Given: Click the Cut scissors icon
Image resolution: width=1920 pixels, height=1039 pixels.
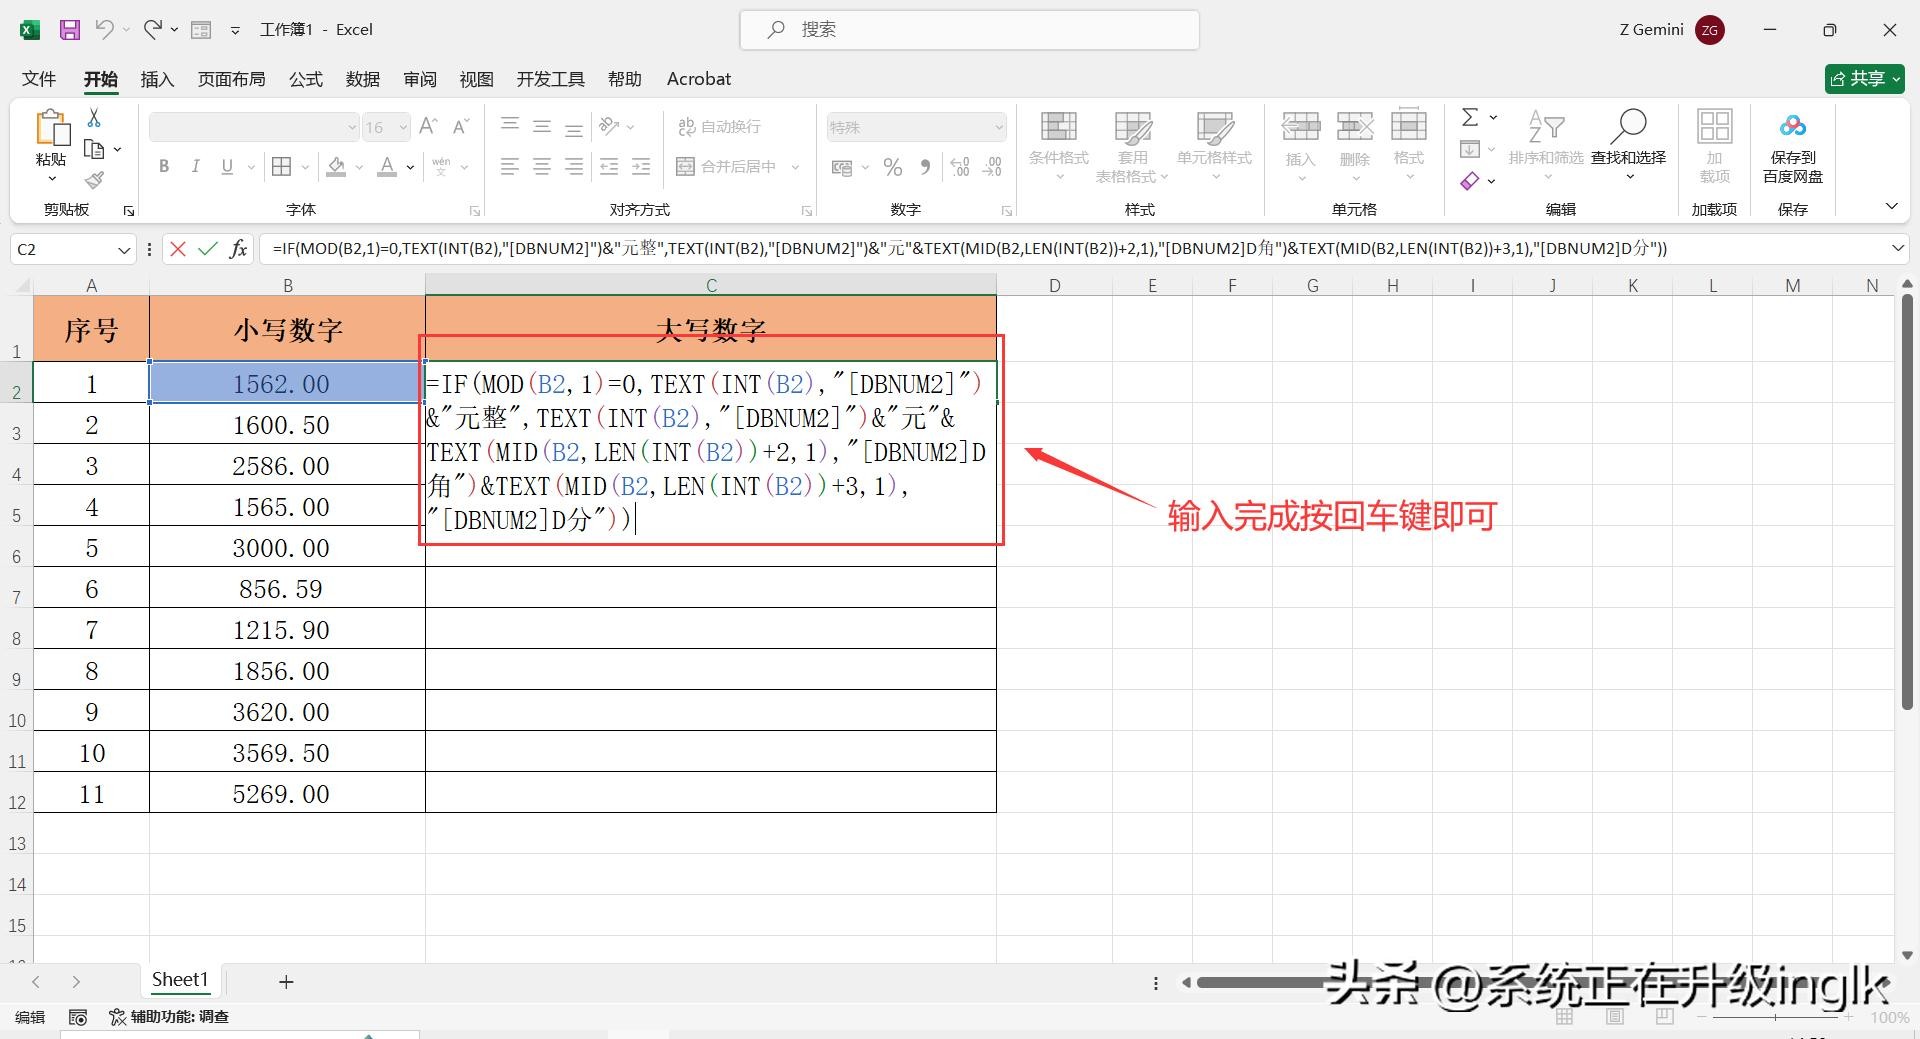Looking at the screenshot, I should pyautogui.click(x=94, y=118).
